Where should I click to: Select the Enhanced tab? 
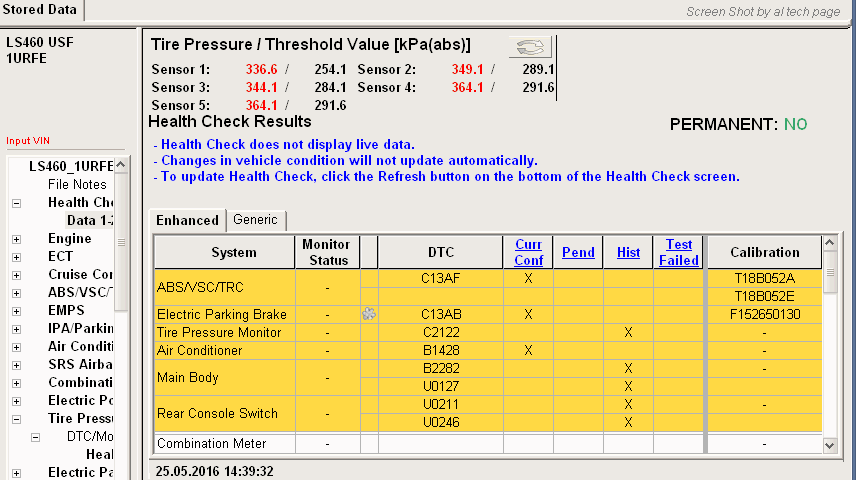[187, 220]
